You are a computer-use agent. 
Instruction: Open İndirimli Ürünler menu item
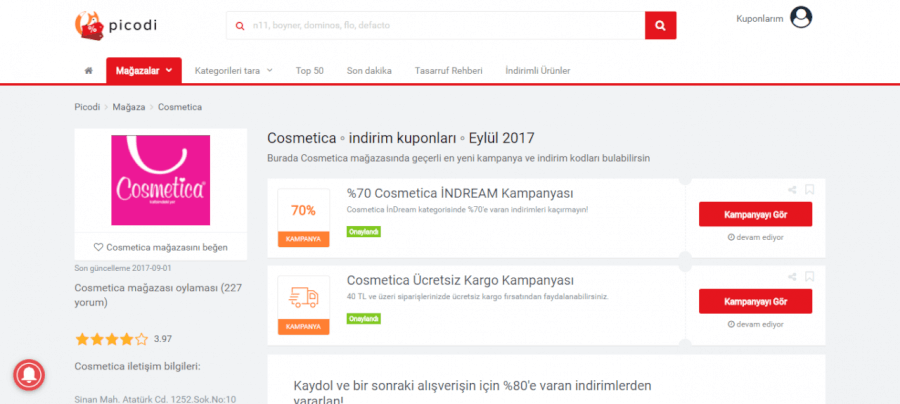(538, 71)
